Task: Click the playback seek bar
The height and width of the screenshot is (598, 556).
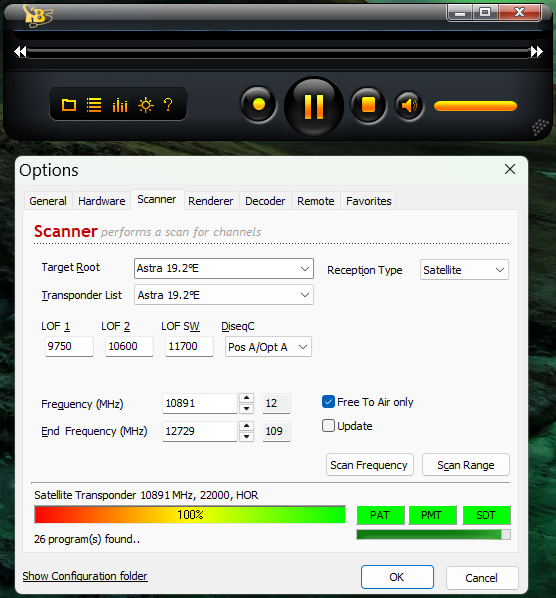Action: (x=278, y=51)
